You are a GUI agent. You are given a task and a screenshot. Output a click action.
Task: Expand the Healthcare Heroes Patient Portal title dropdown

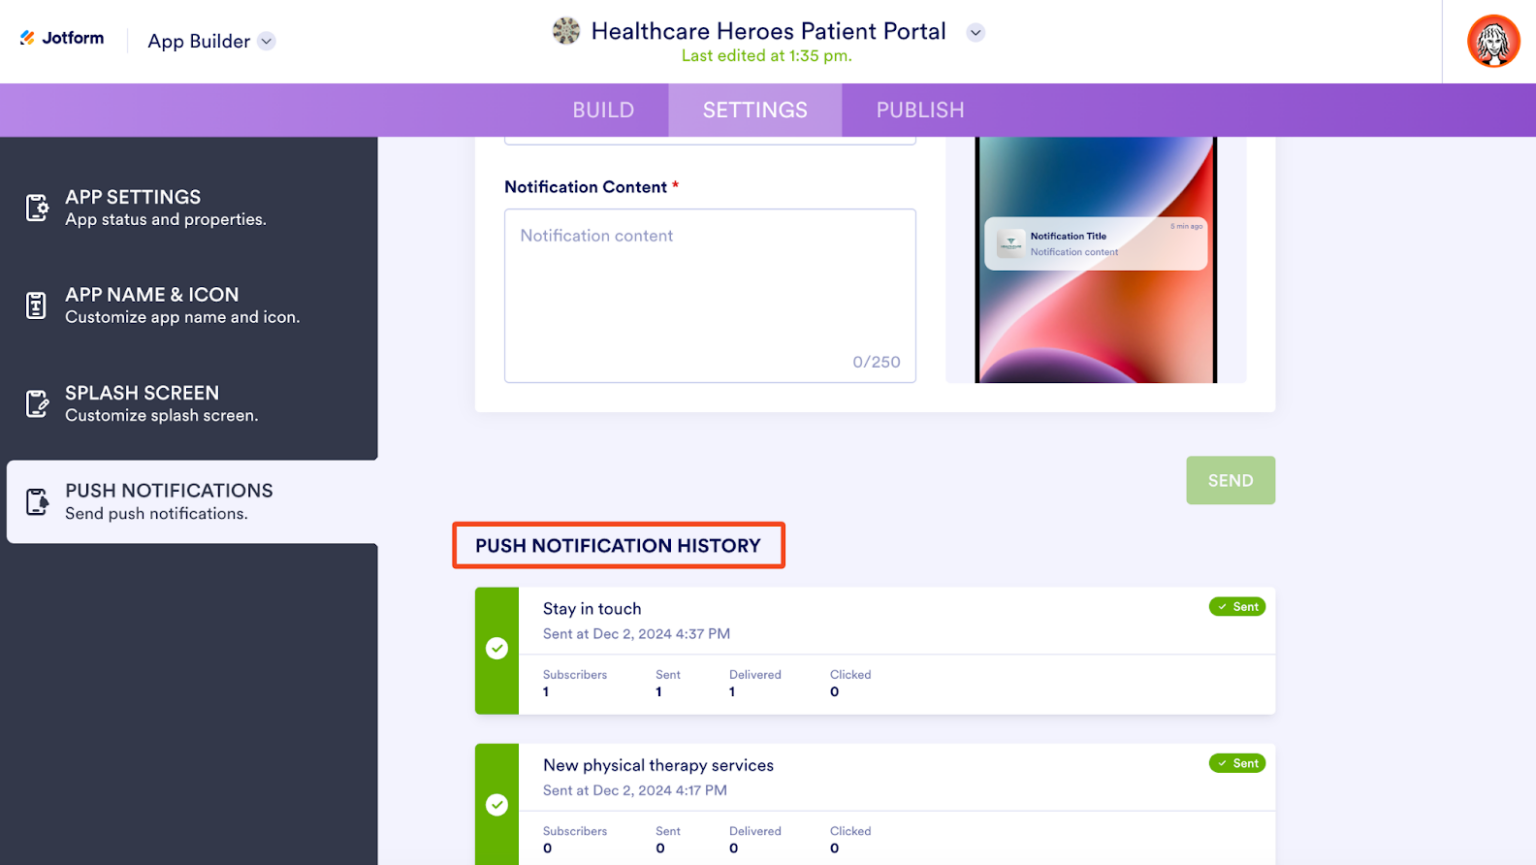(x=976, y=31)
